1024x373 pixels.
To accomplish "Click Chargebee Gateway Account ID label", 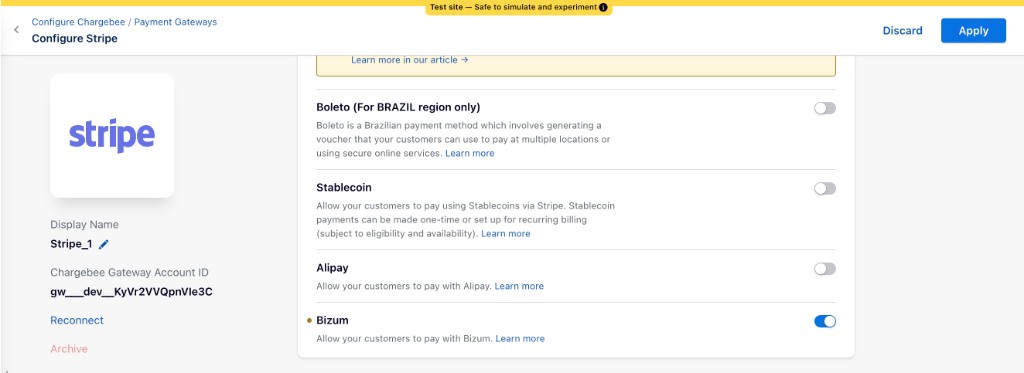I will pos(129,273).
